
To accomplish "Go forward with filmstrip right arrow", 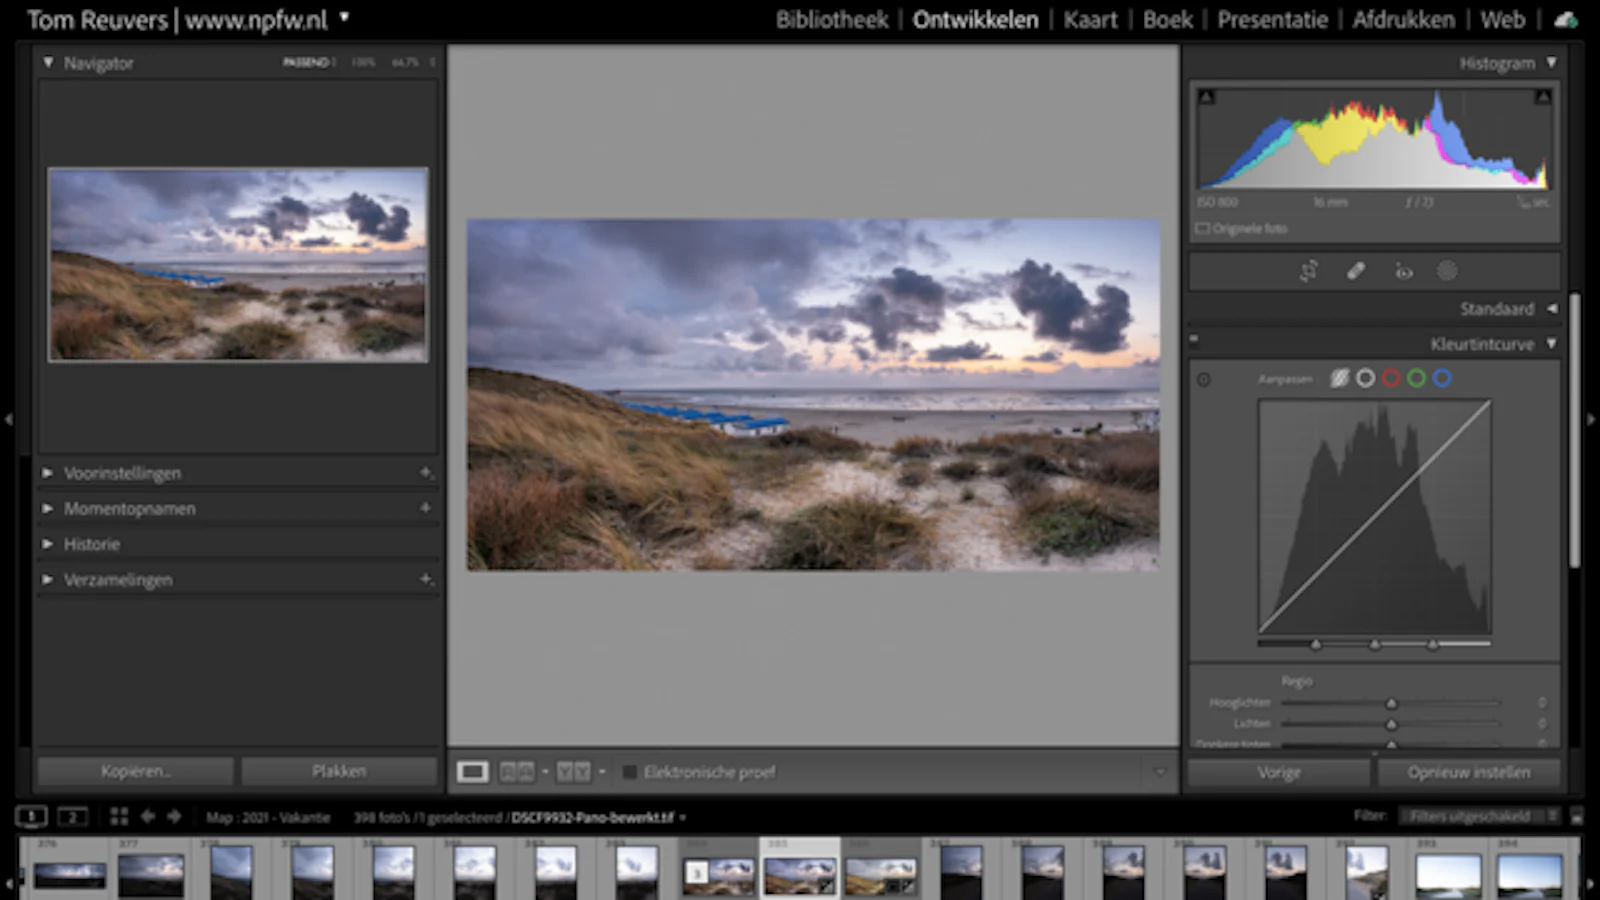I will coord(174,817).
